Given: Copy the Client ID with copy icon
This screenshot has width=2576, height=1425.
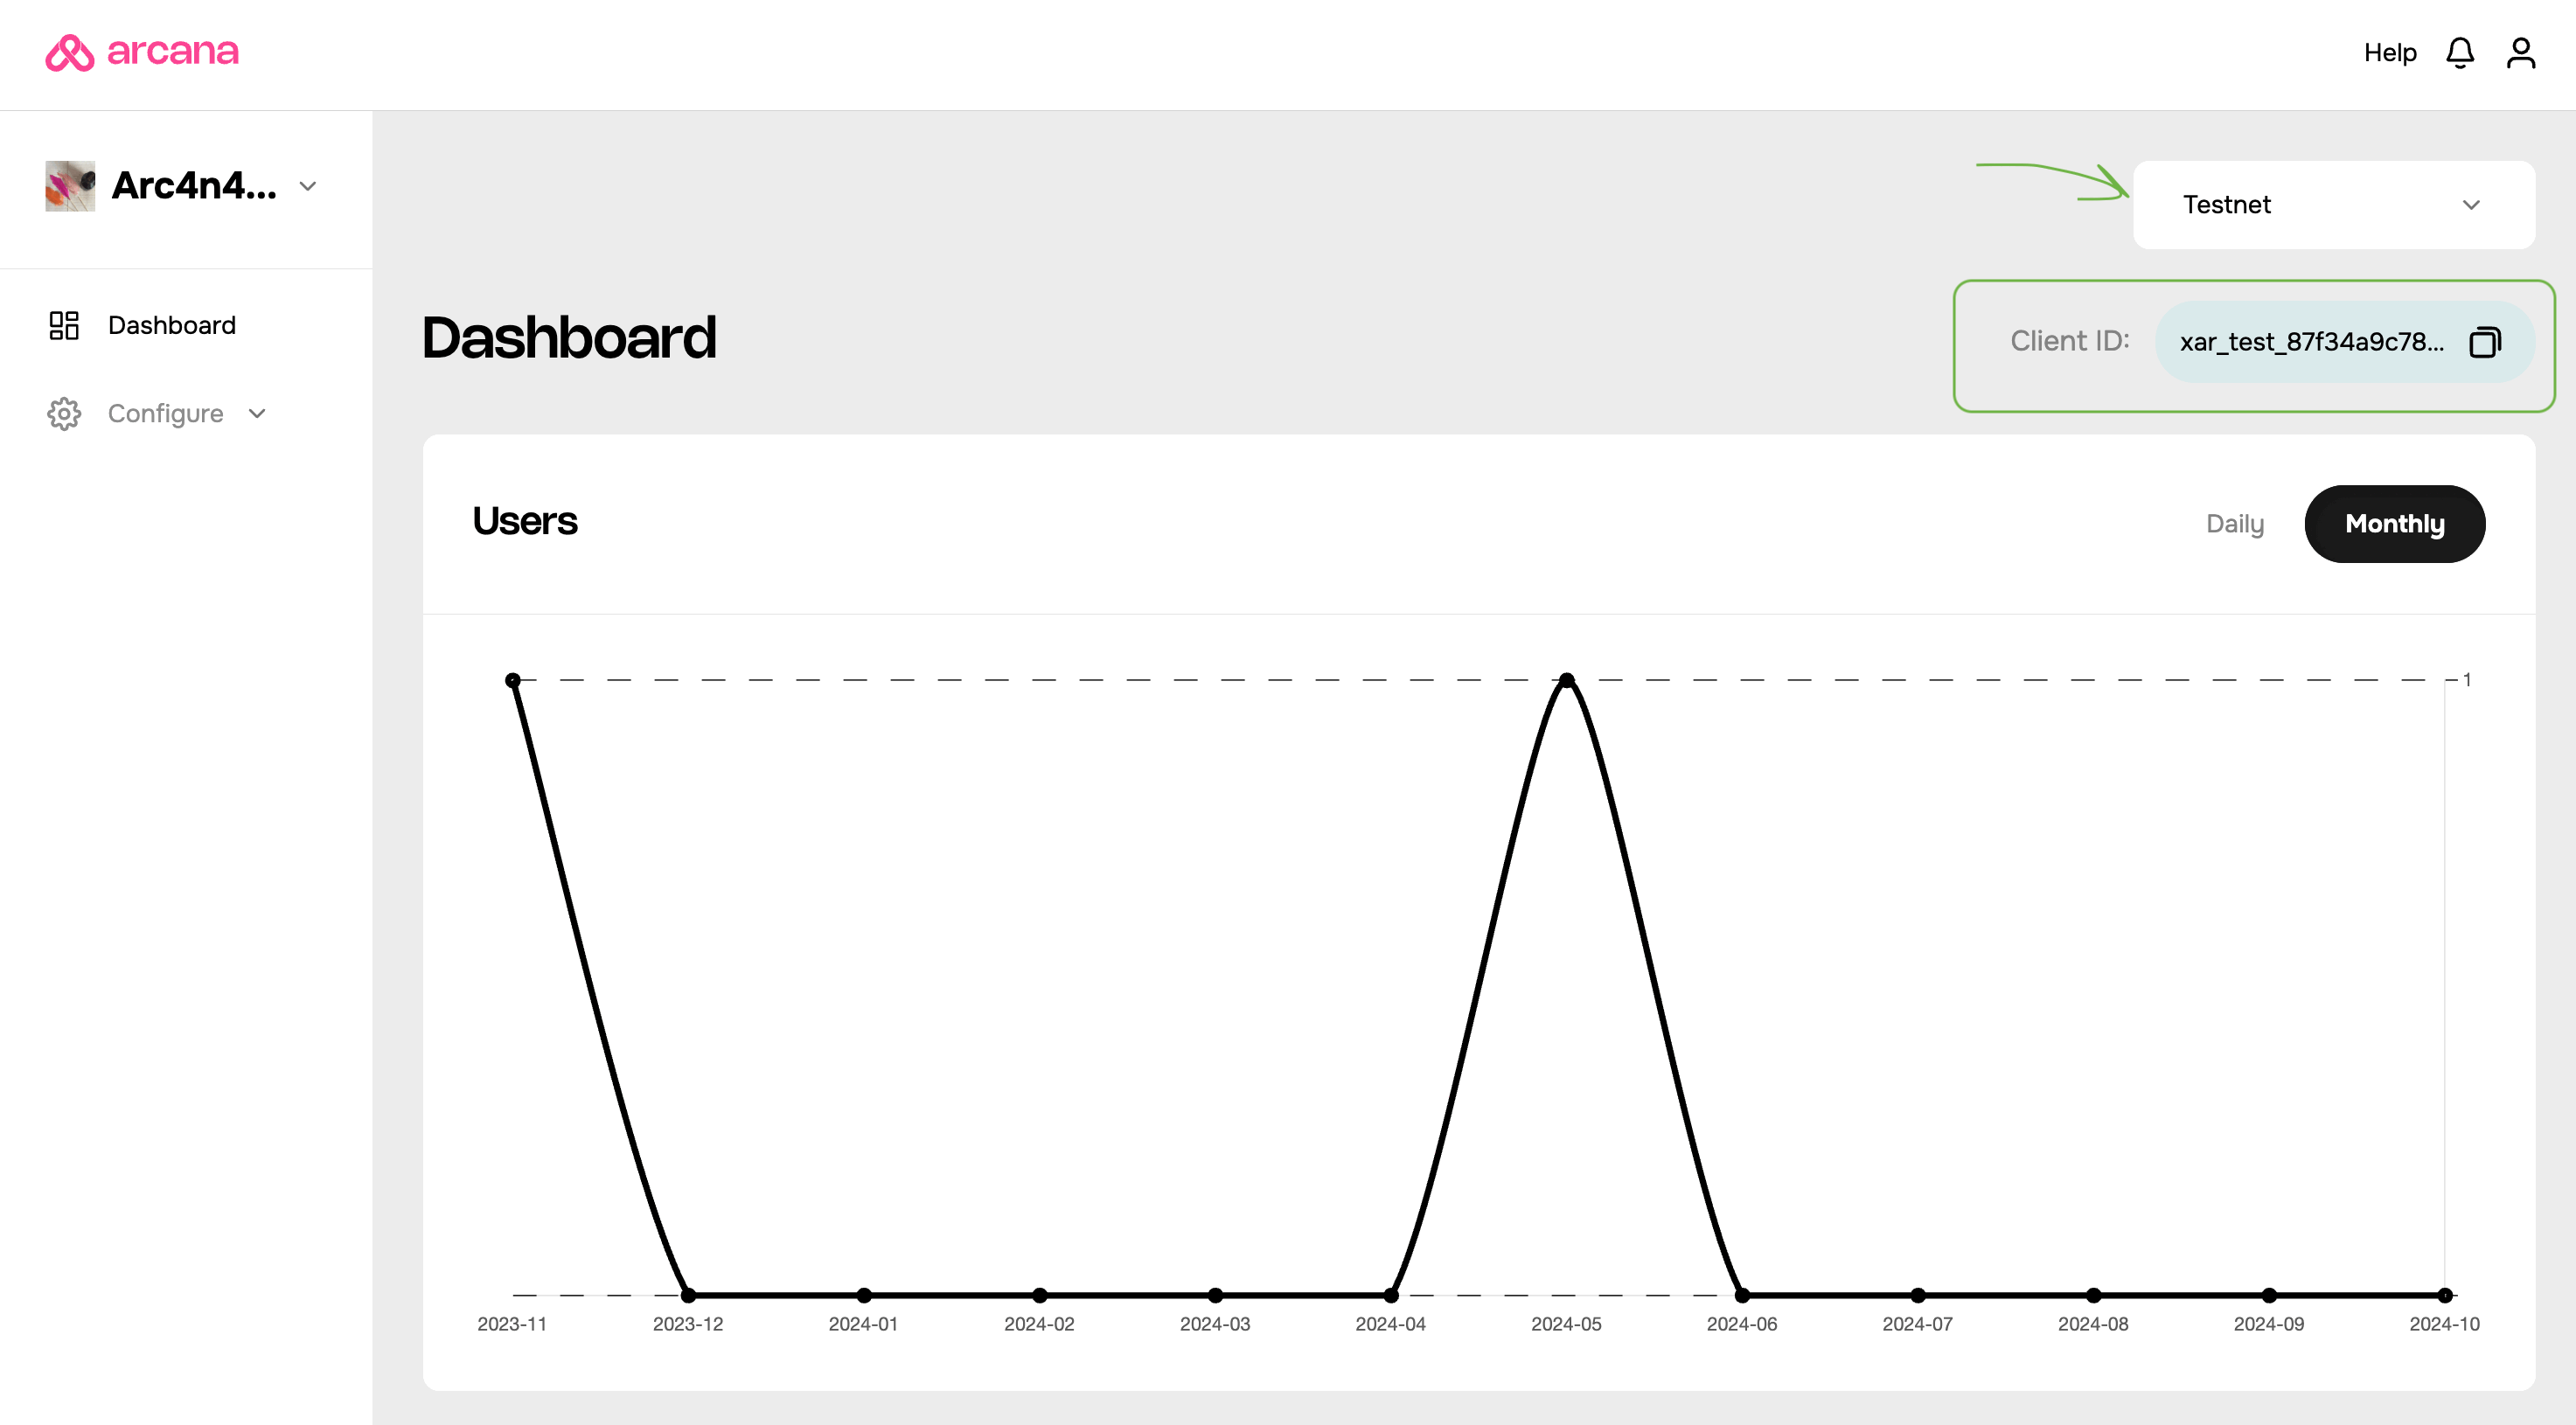Looking at the screenshot, I should tap(2484, 342).
